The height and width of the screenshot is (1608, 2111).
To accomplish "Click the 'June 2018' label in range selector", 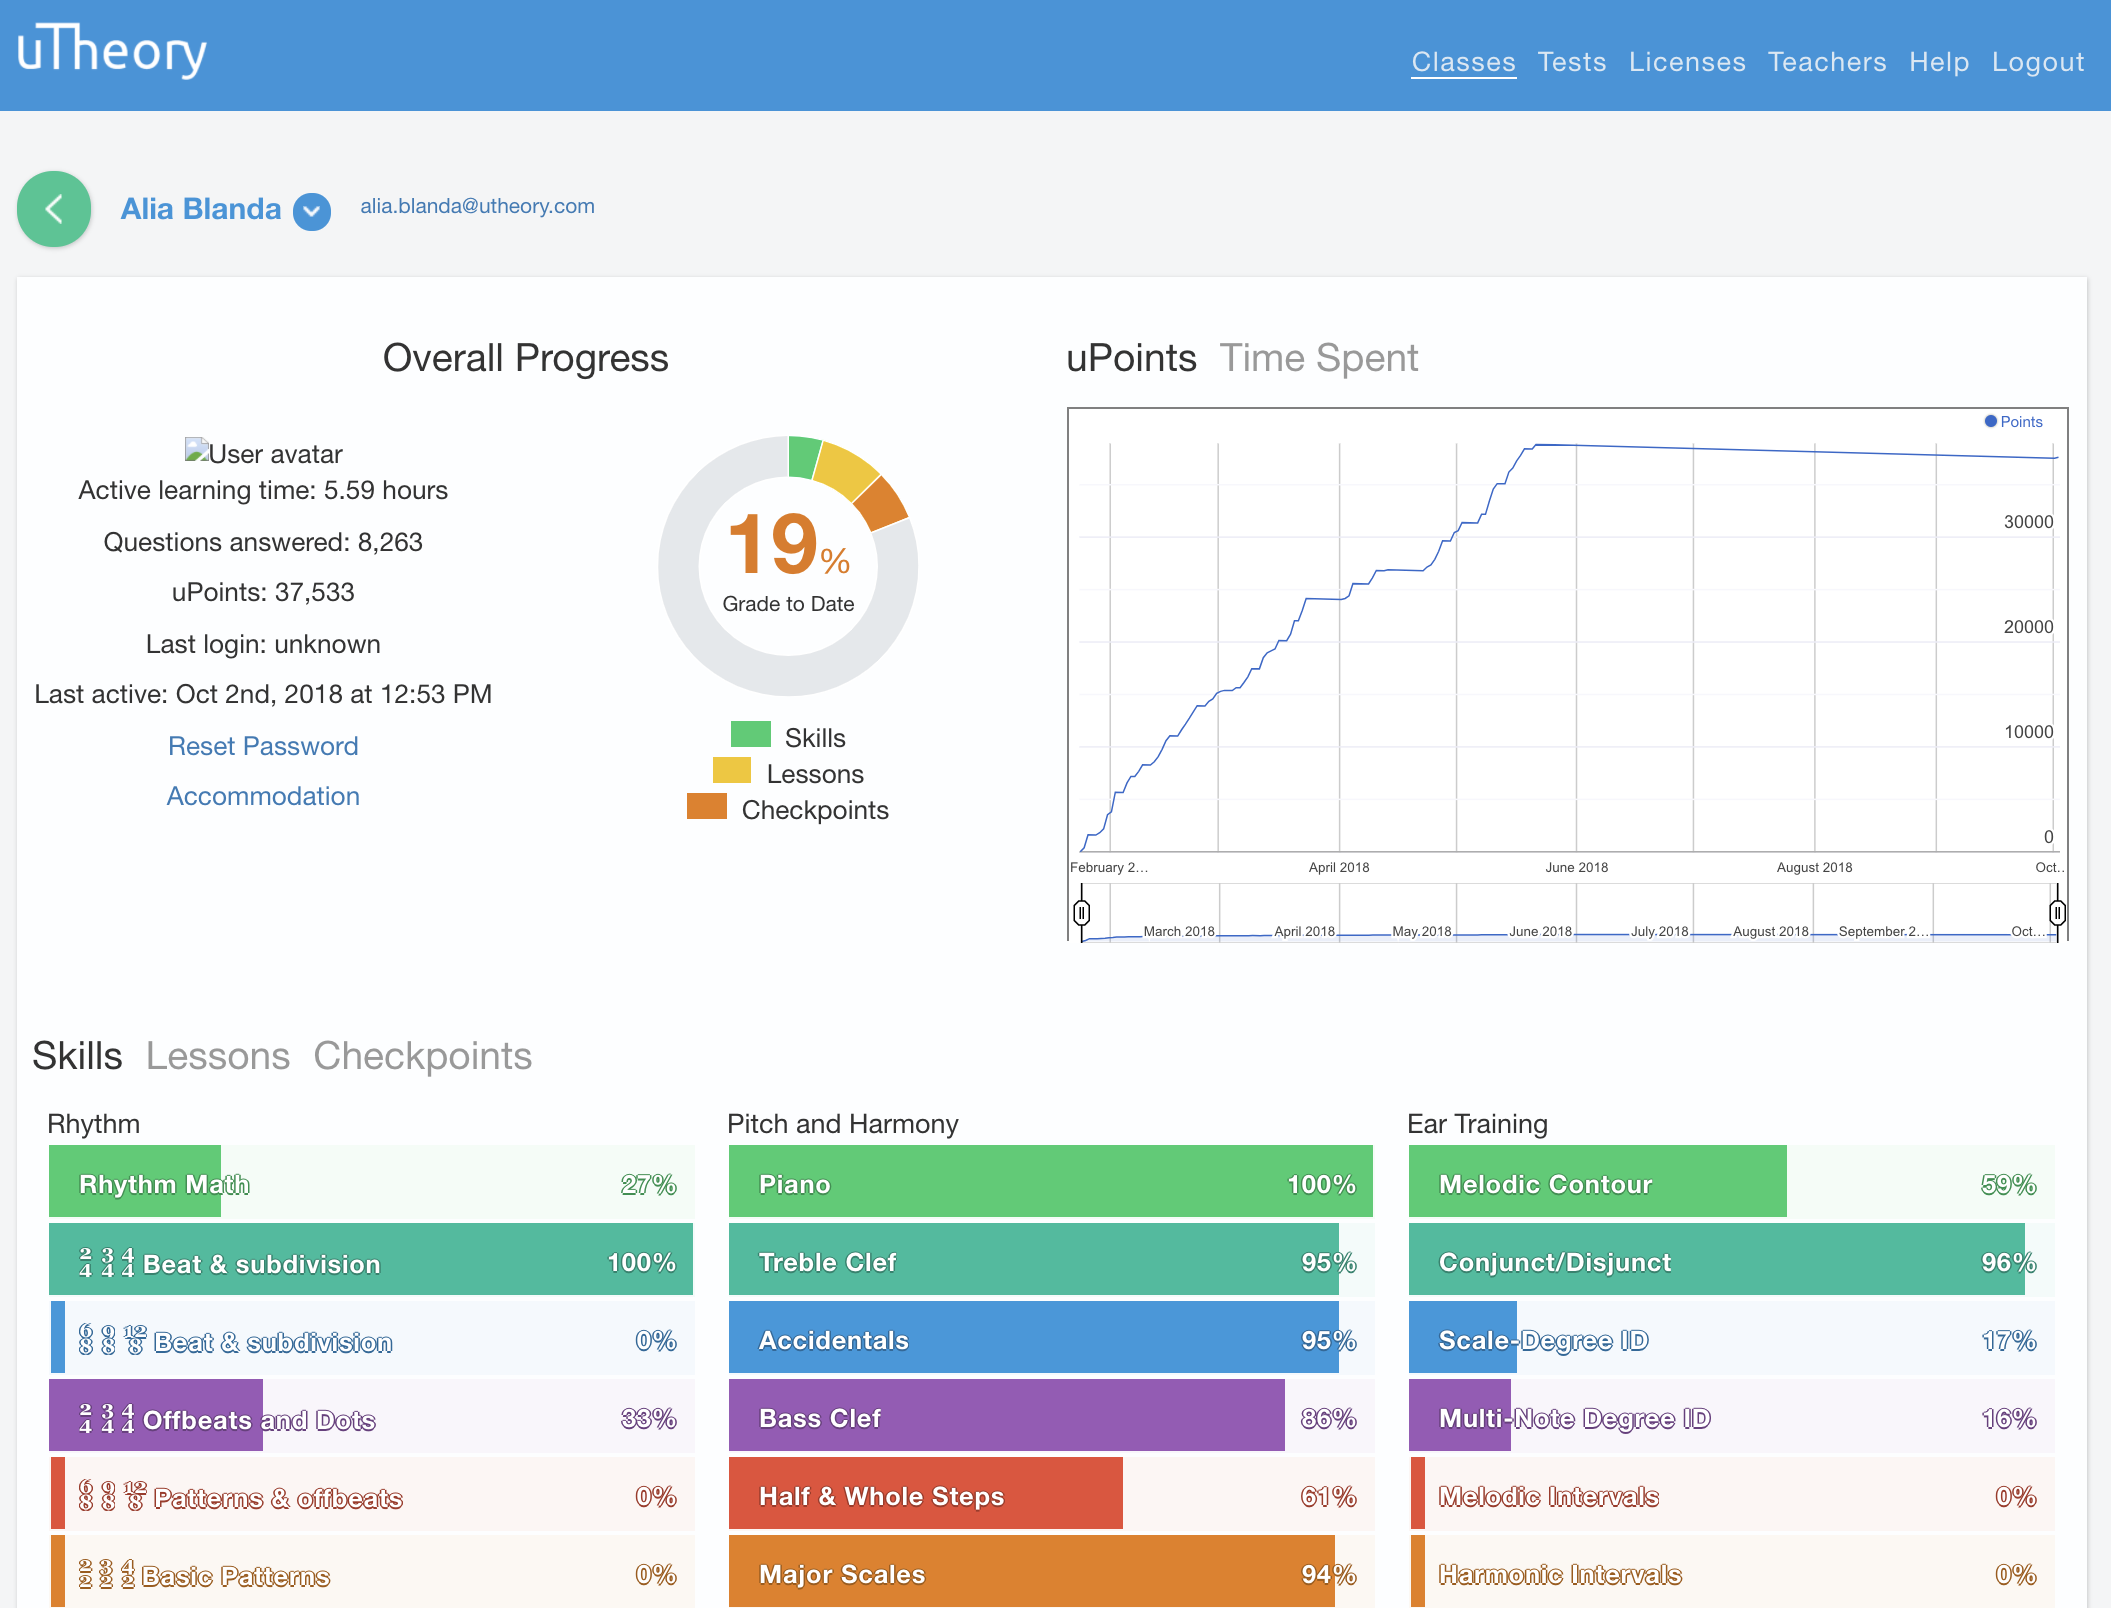I will (1540, 931).
